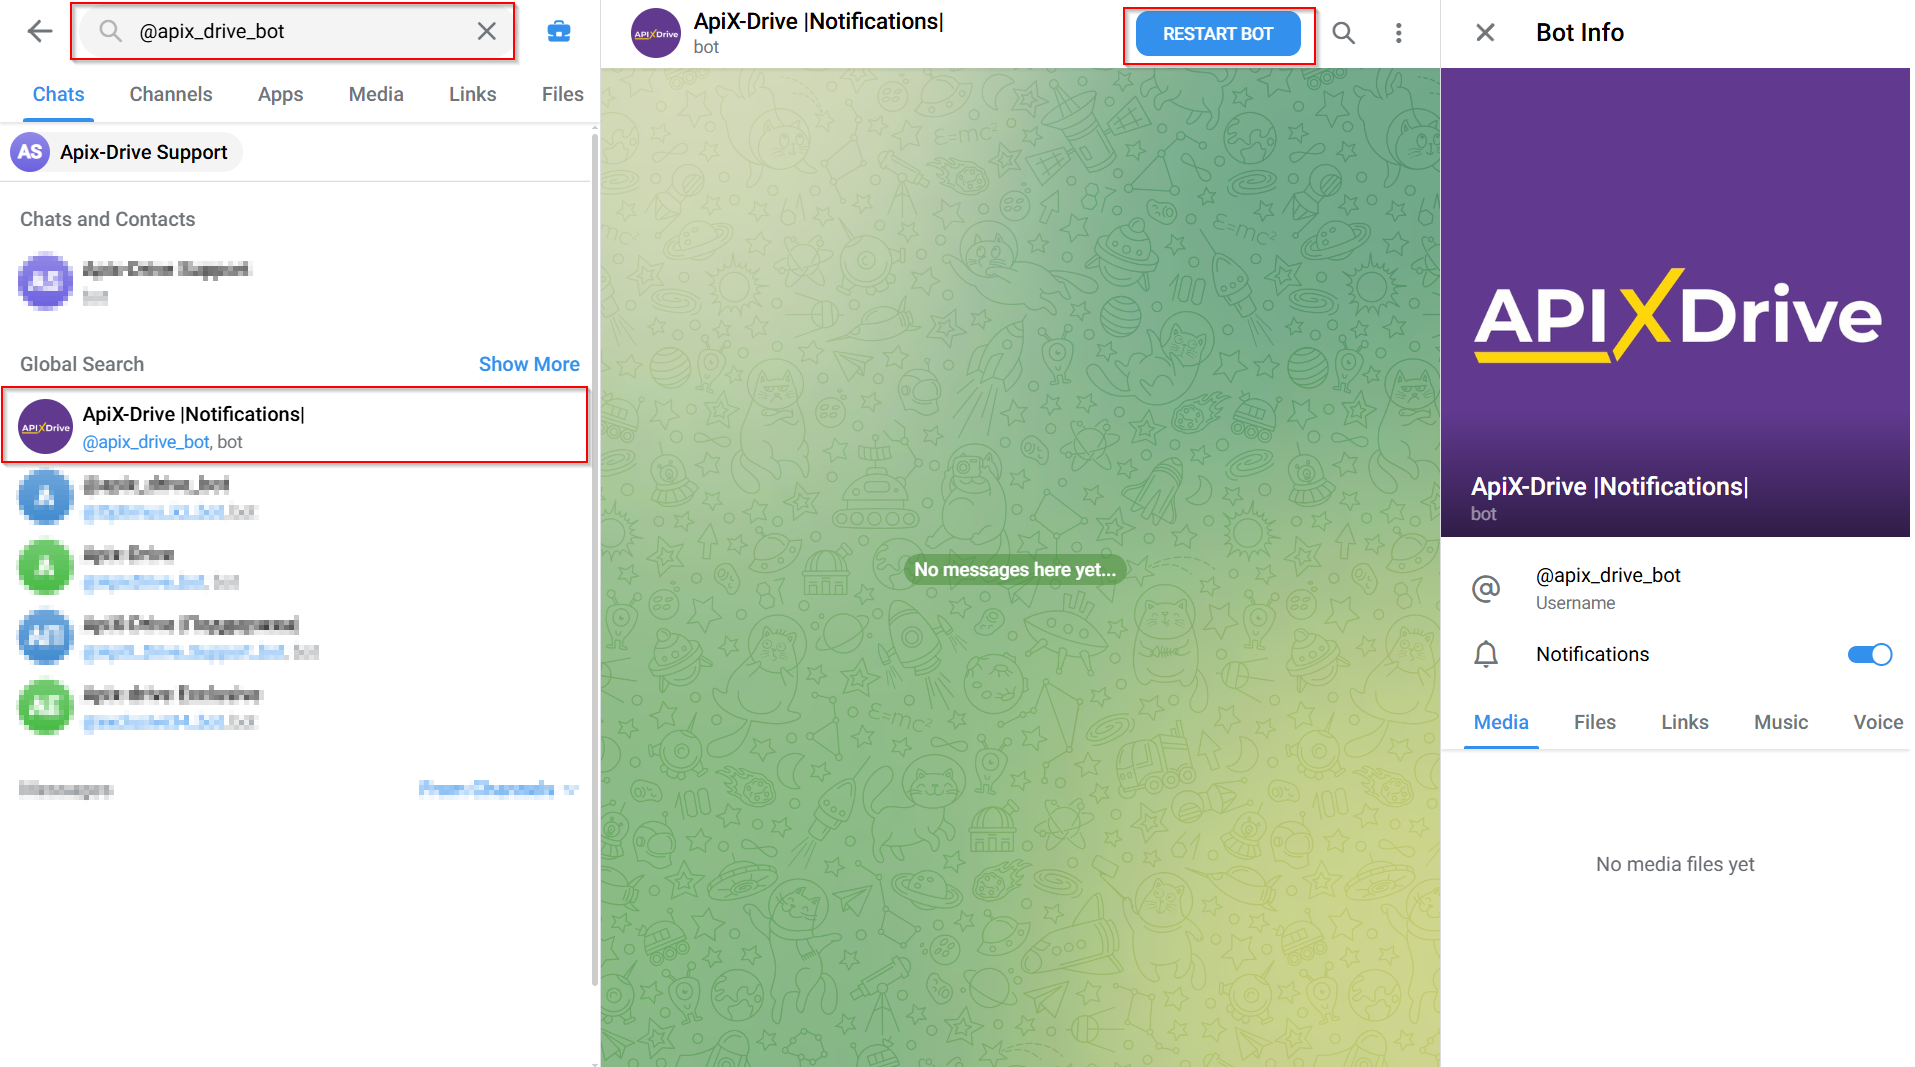Viewport: 1915px width, 1067px height.
Task: Click the back arrow in search panel
Action: pyautogui.click(x=40, y=32)
